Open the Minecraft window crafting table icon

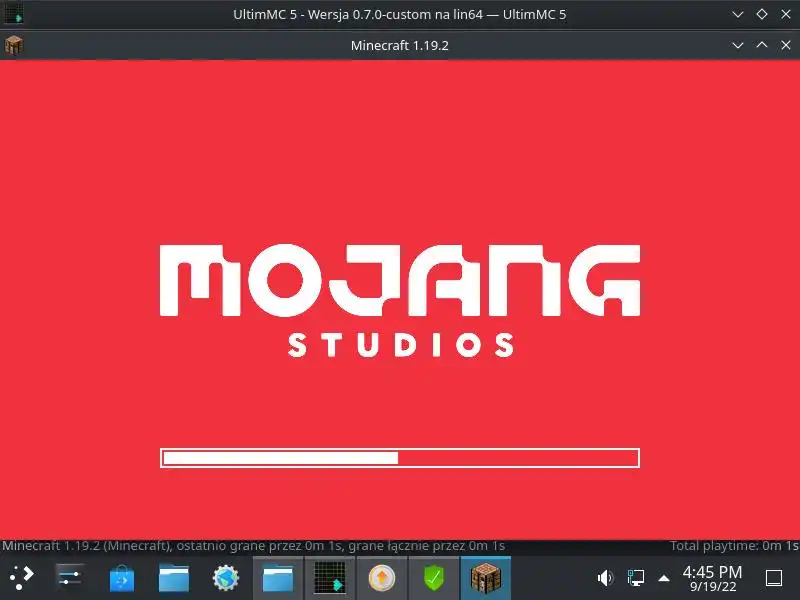(14, 45)
